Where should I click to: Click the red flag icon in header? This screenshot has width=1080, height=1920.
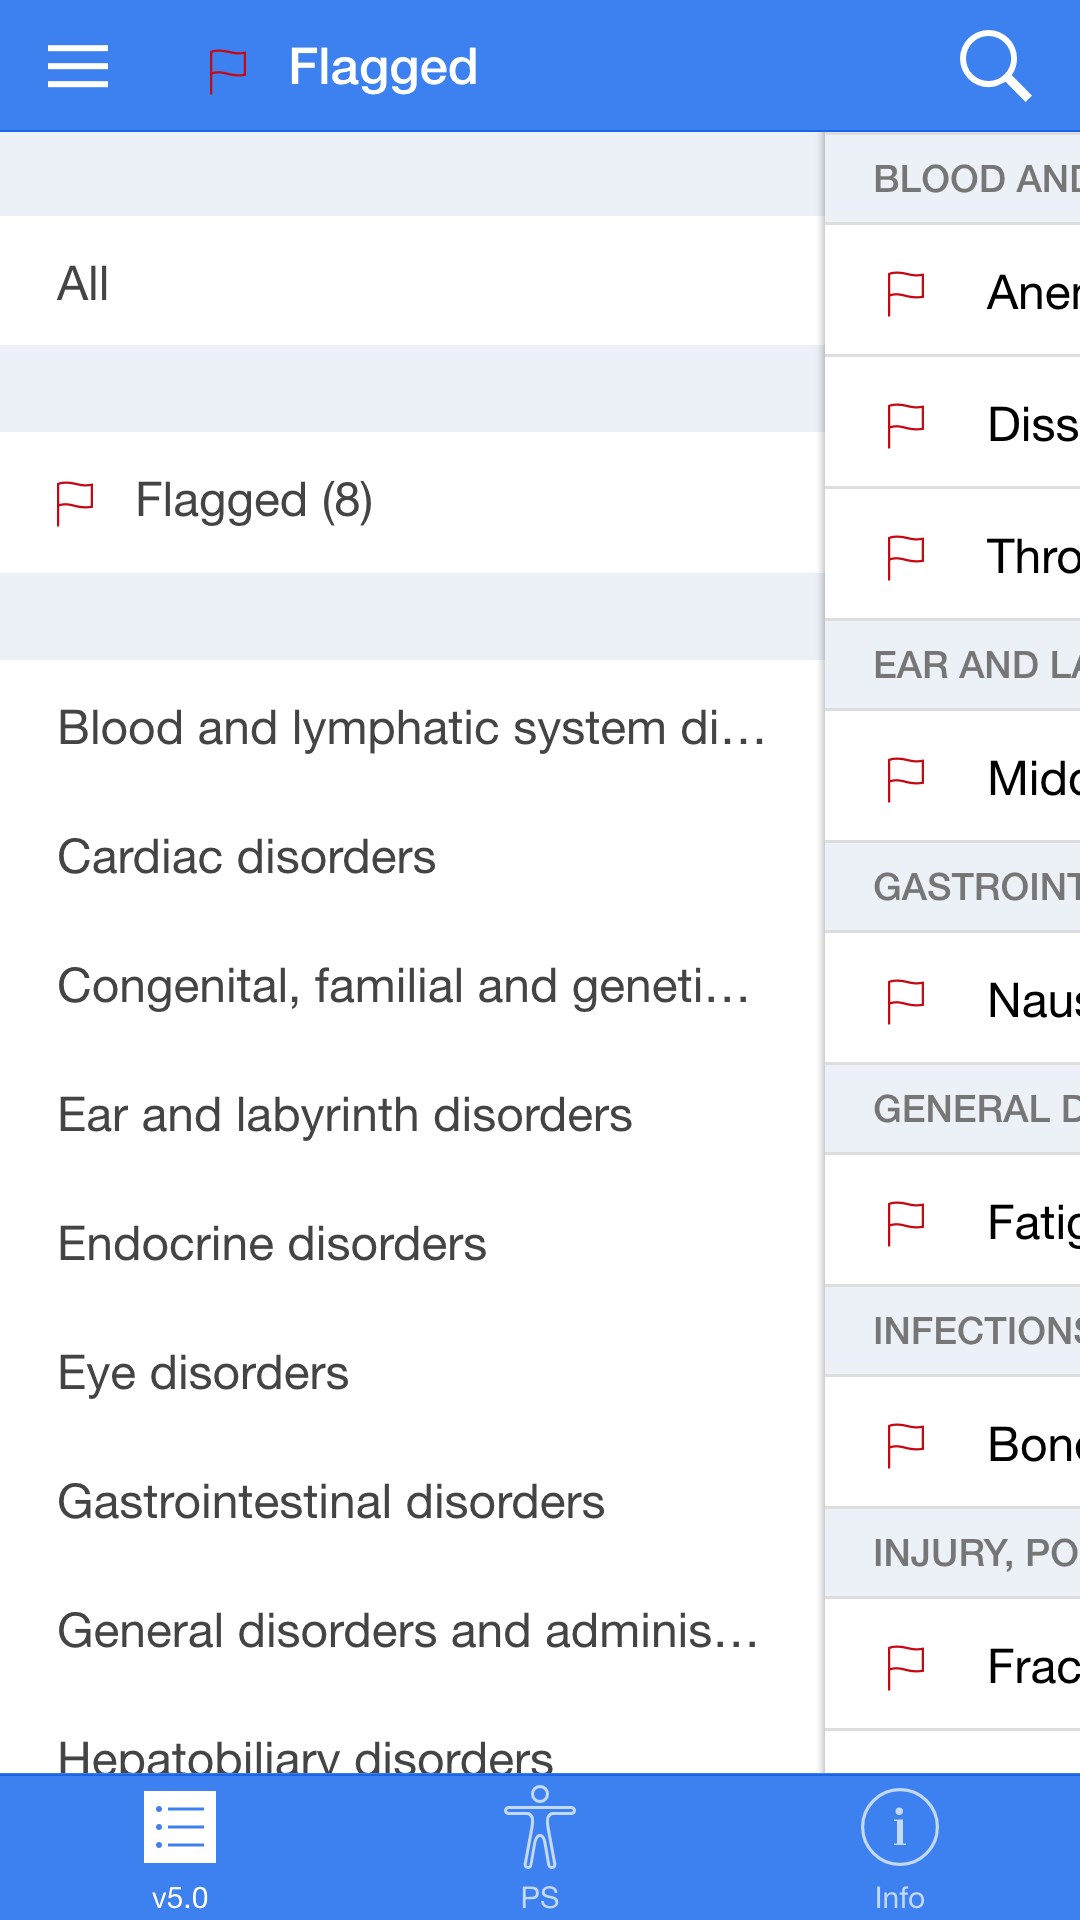227,71
